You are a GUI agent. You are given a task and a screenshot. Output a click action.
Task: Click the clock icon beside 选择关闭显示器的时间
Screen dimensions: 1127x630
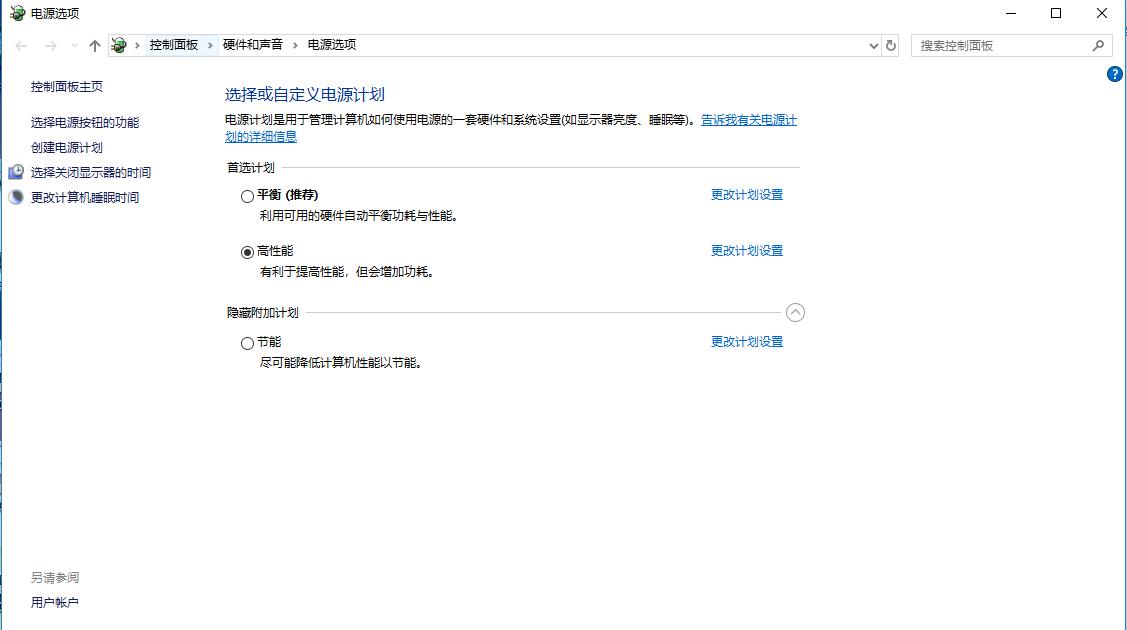[16, 171]
